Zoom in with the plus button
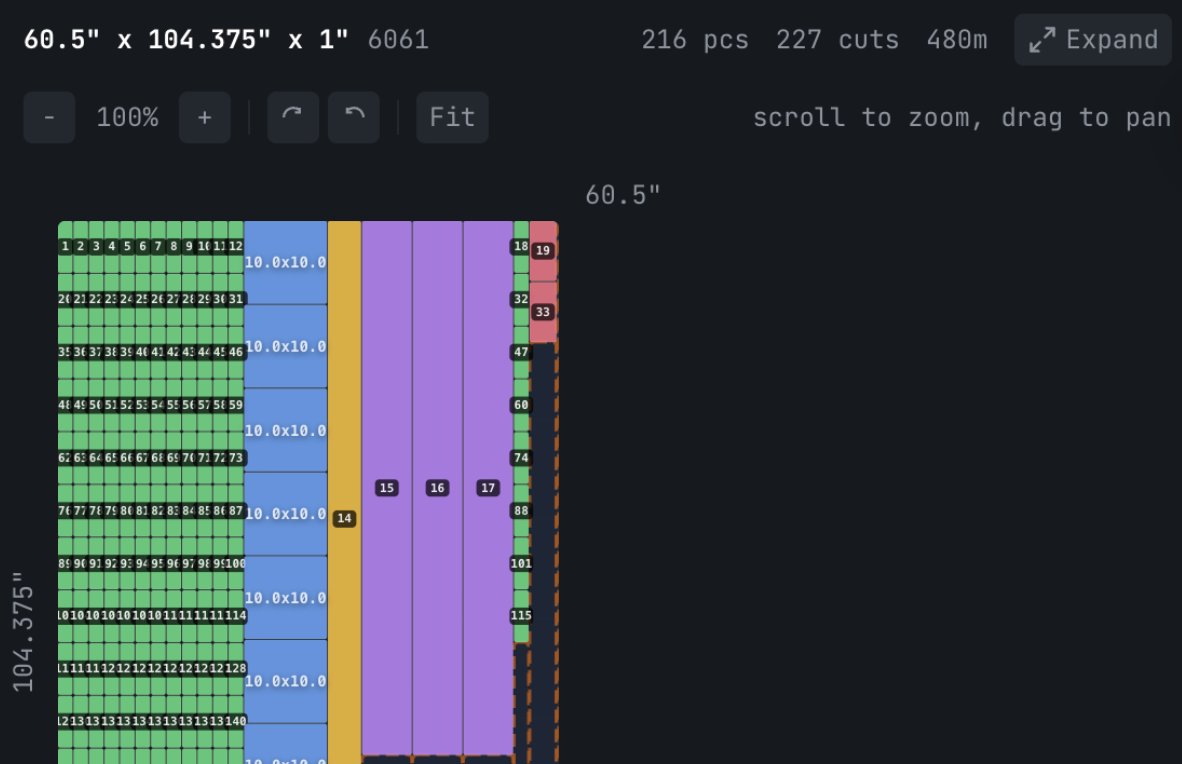This screenshot has height=764, width=1182. coord(204,117)
